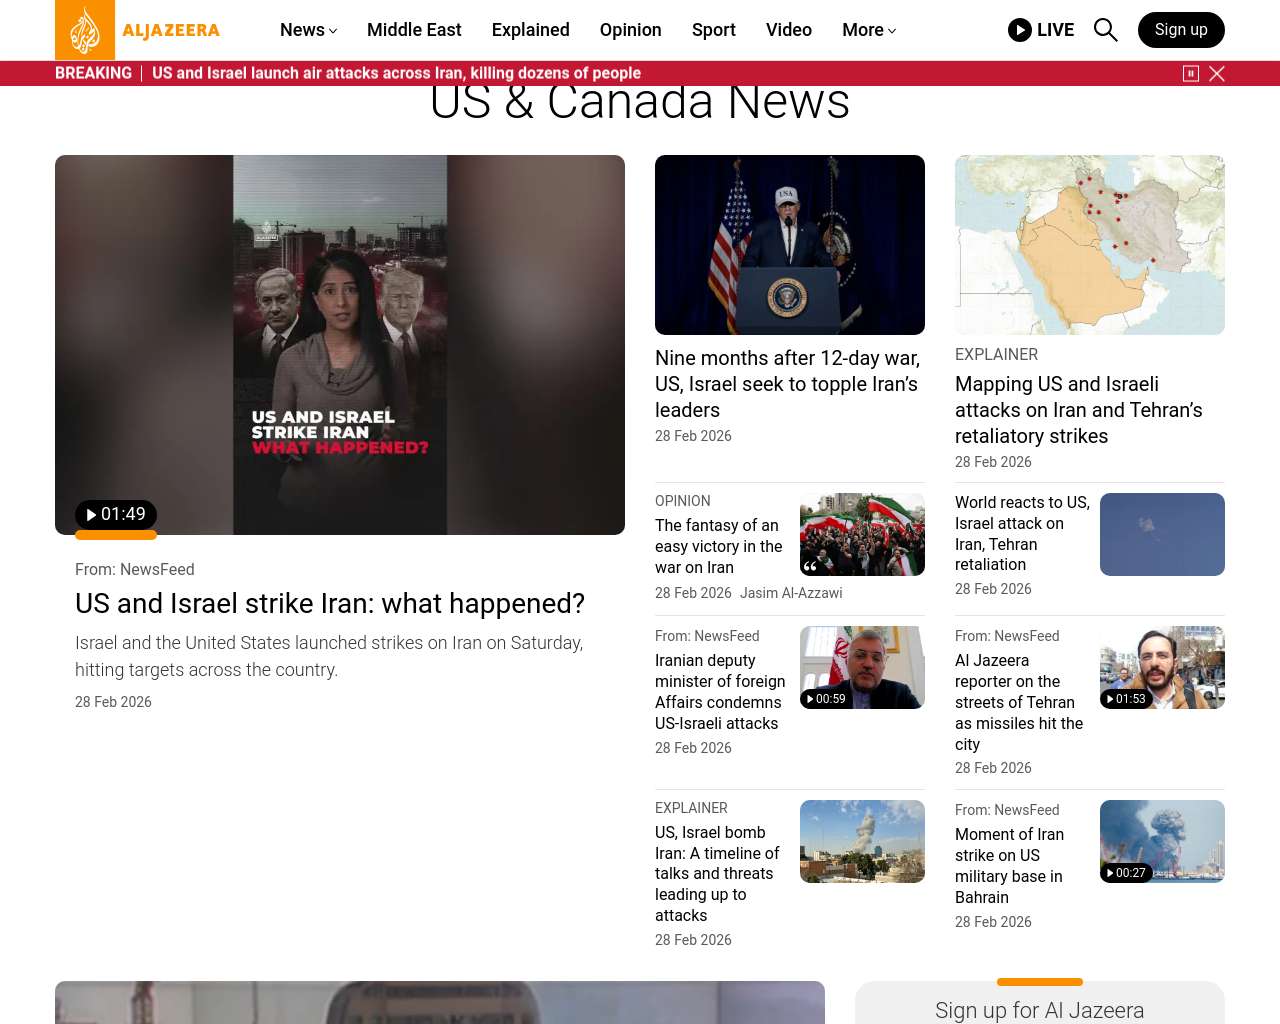Pause the breaking news ticker
This screenshot has height=1024, width=1280.
click(x=1191, y=73)
